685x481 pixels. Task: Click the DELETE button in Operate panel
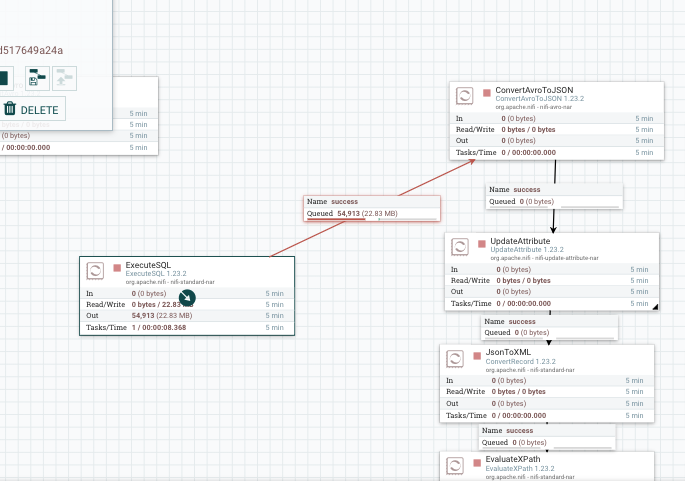31,109
